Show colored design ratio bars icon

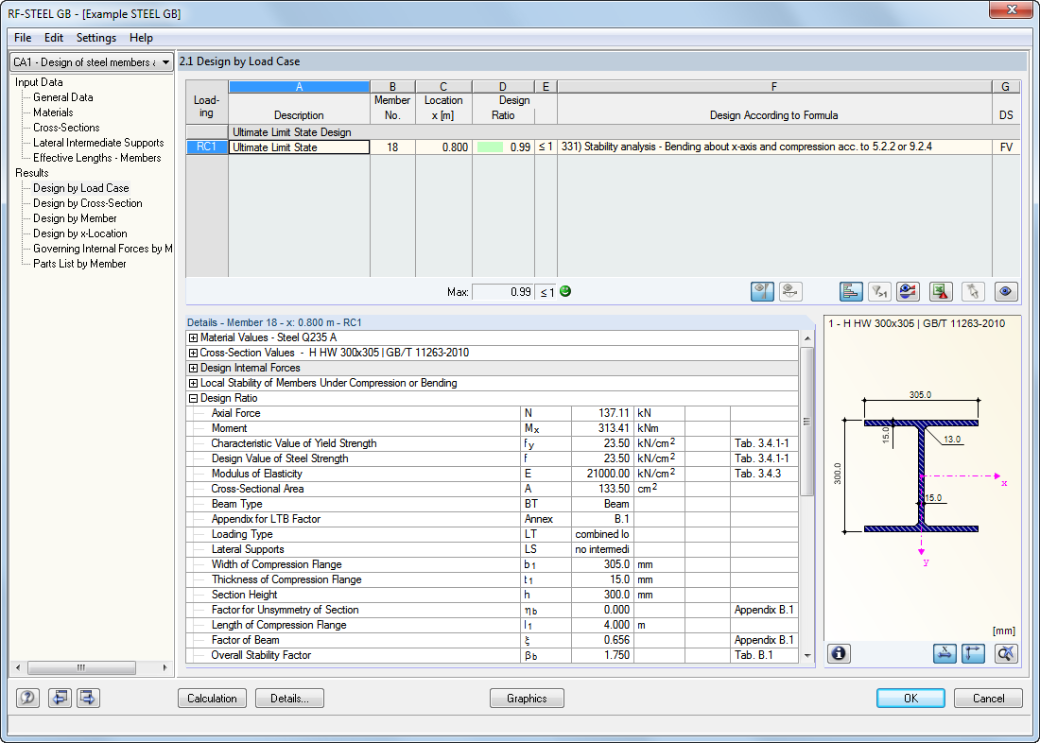tap(851, 292)
